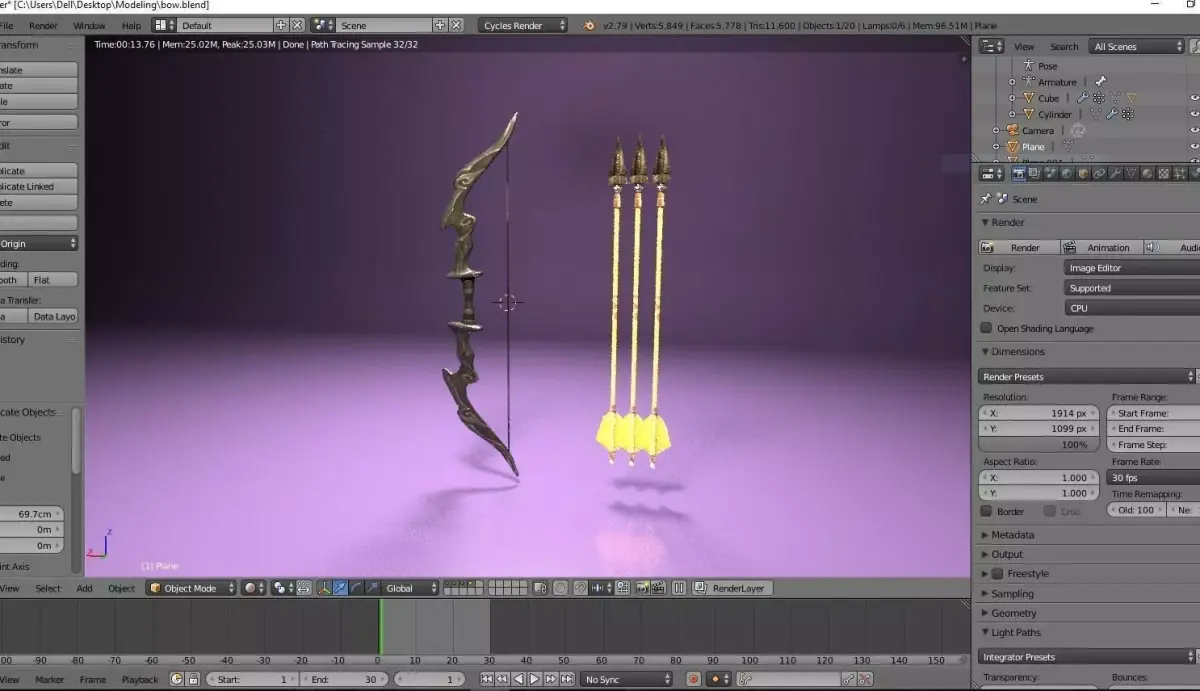Toggle visibility eye of Cube
Screen dimensions: 1200x691
(1194, 97)
